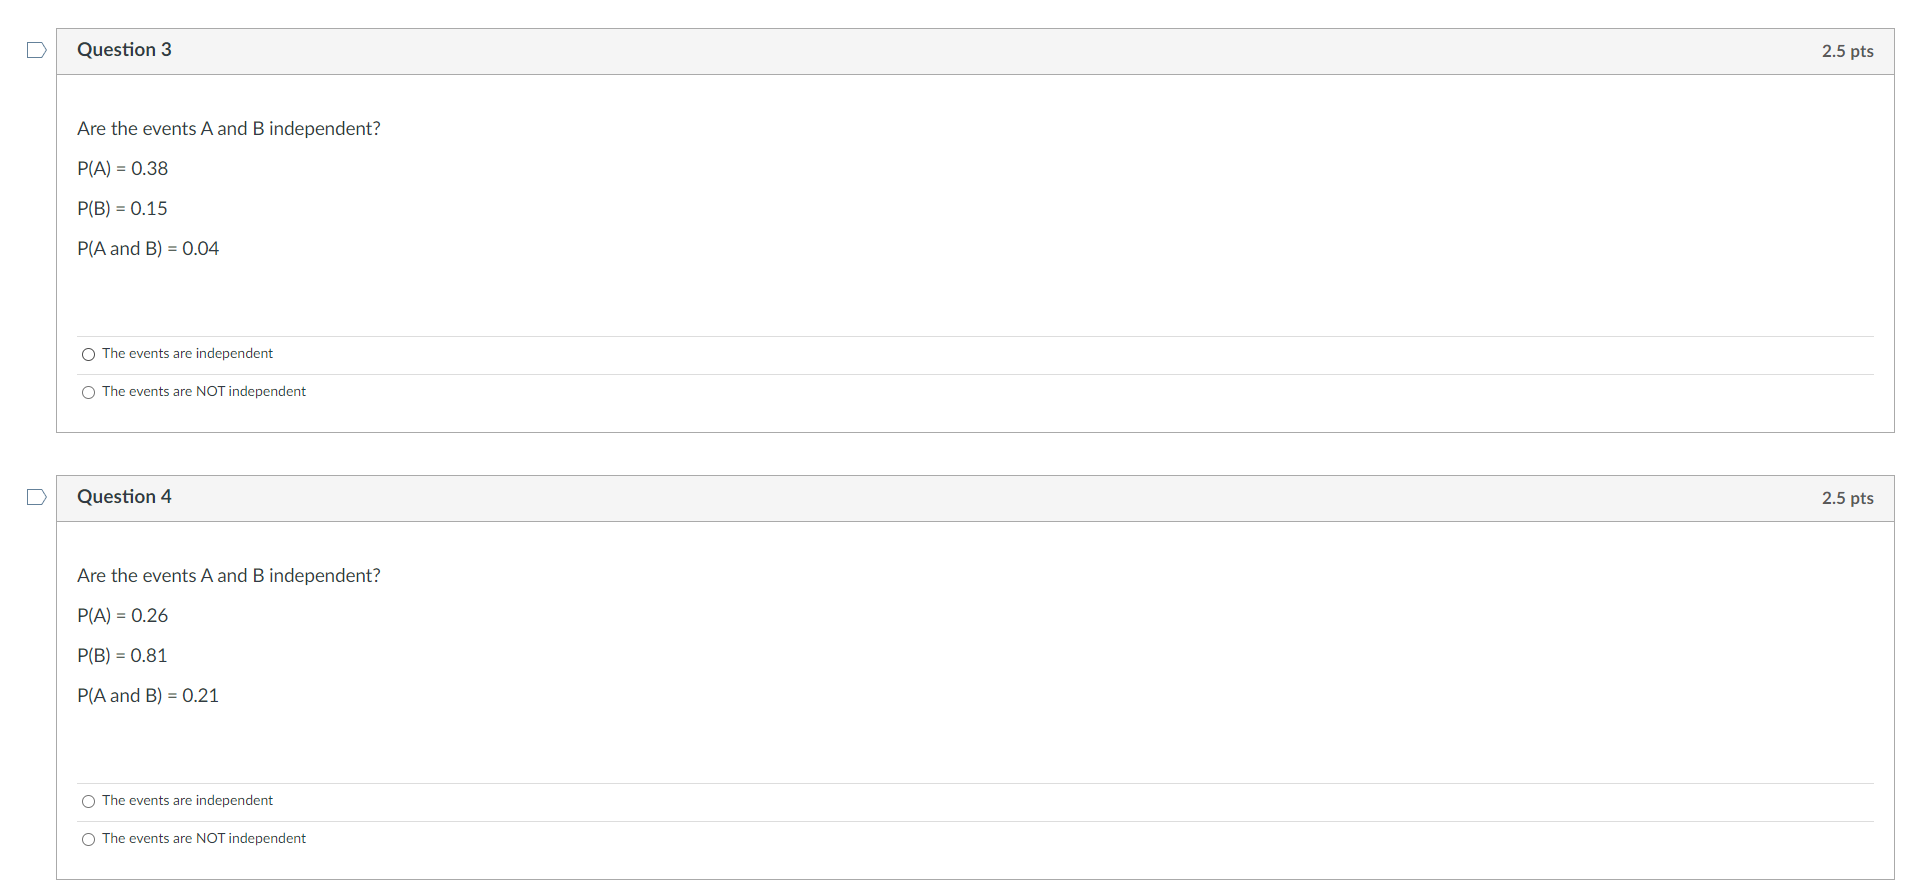Screen dimensions: 1915x894
Task: Click the bookmark marker beside Question 3
Action: [35, 49]
